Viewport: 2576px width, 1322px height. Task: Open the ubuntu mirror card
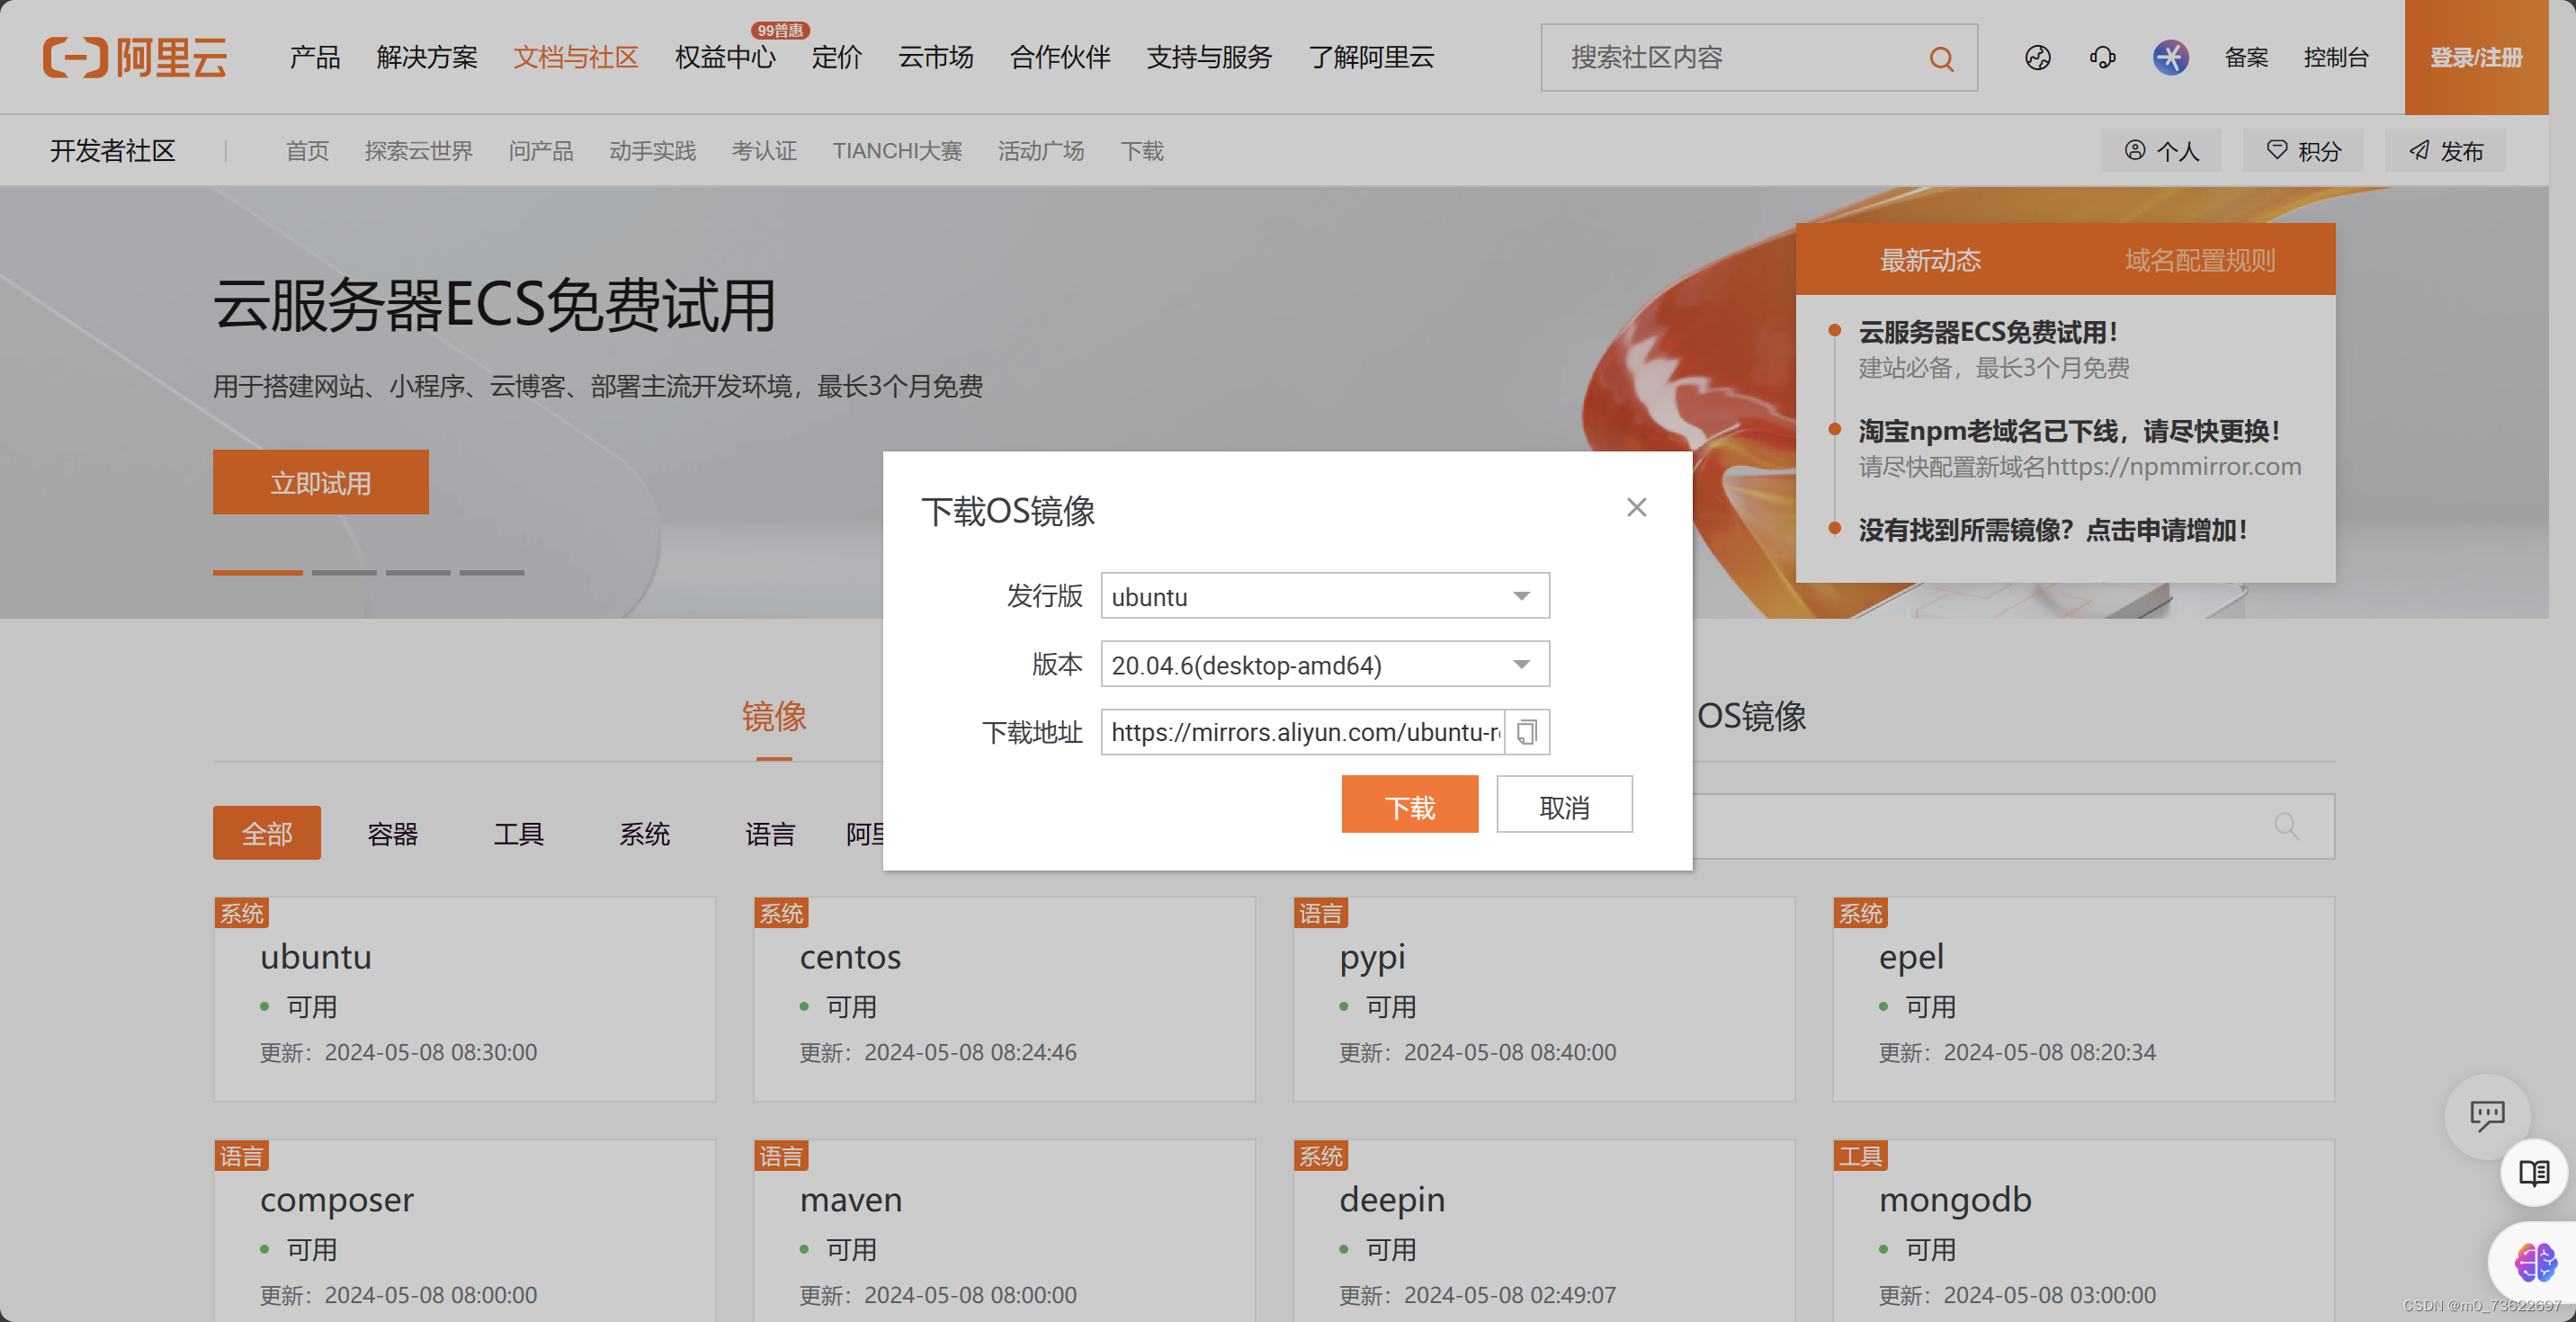tap(465, 999)
